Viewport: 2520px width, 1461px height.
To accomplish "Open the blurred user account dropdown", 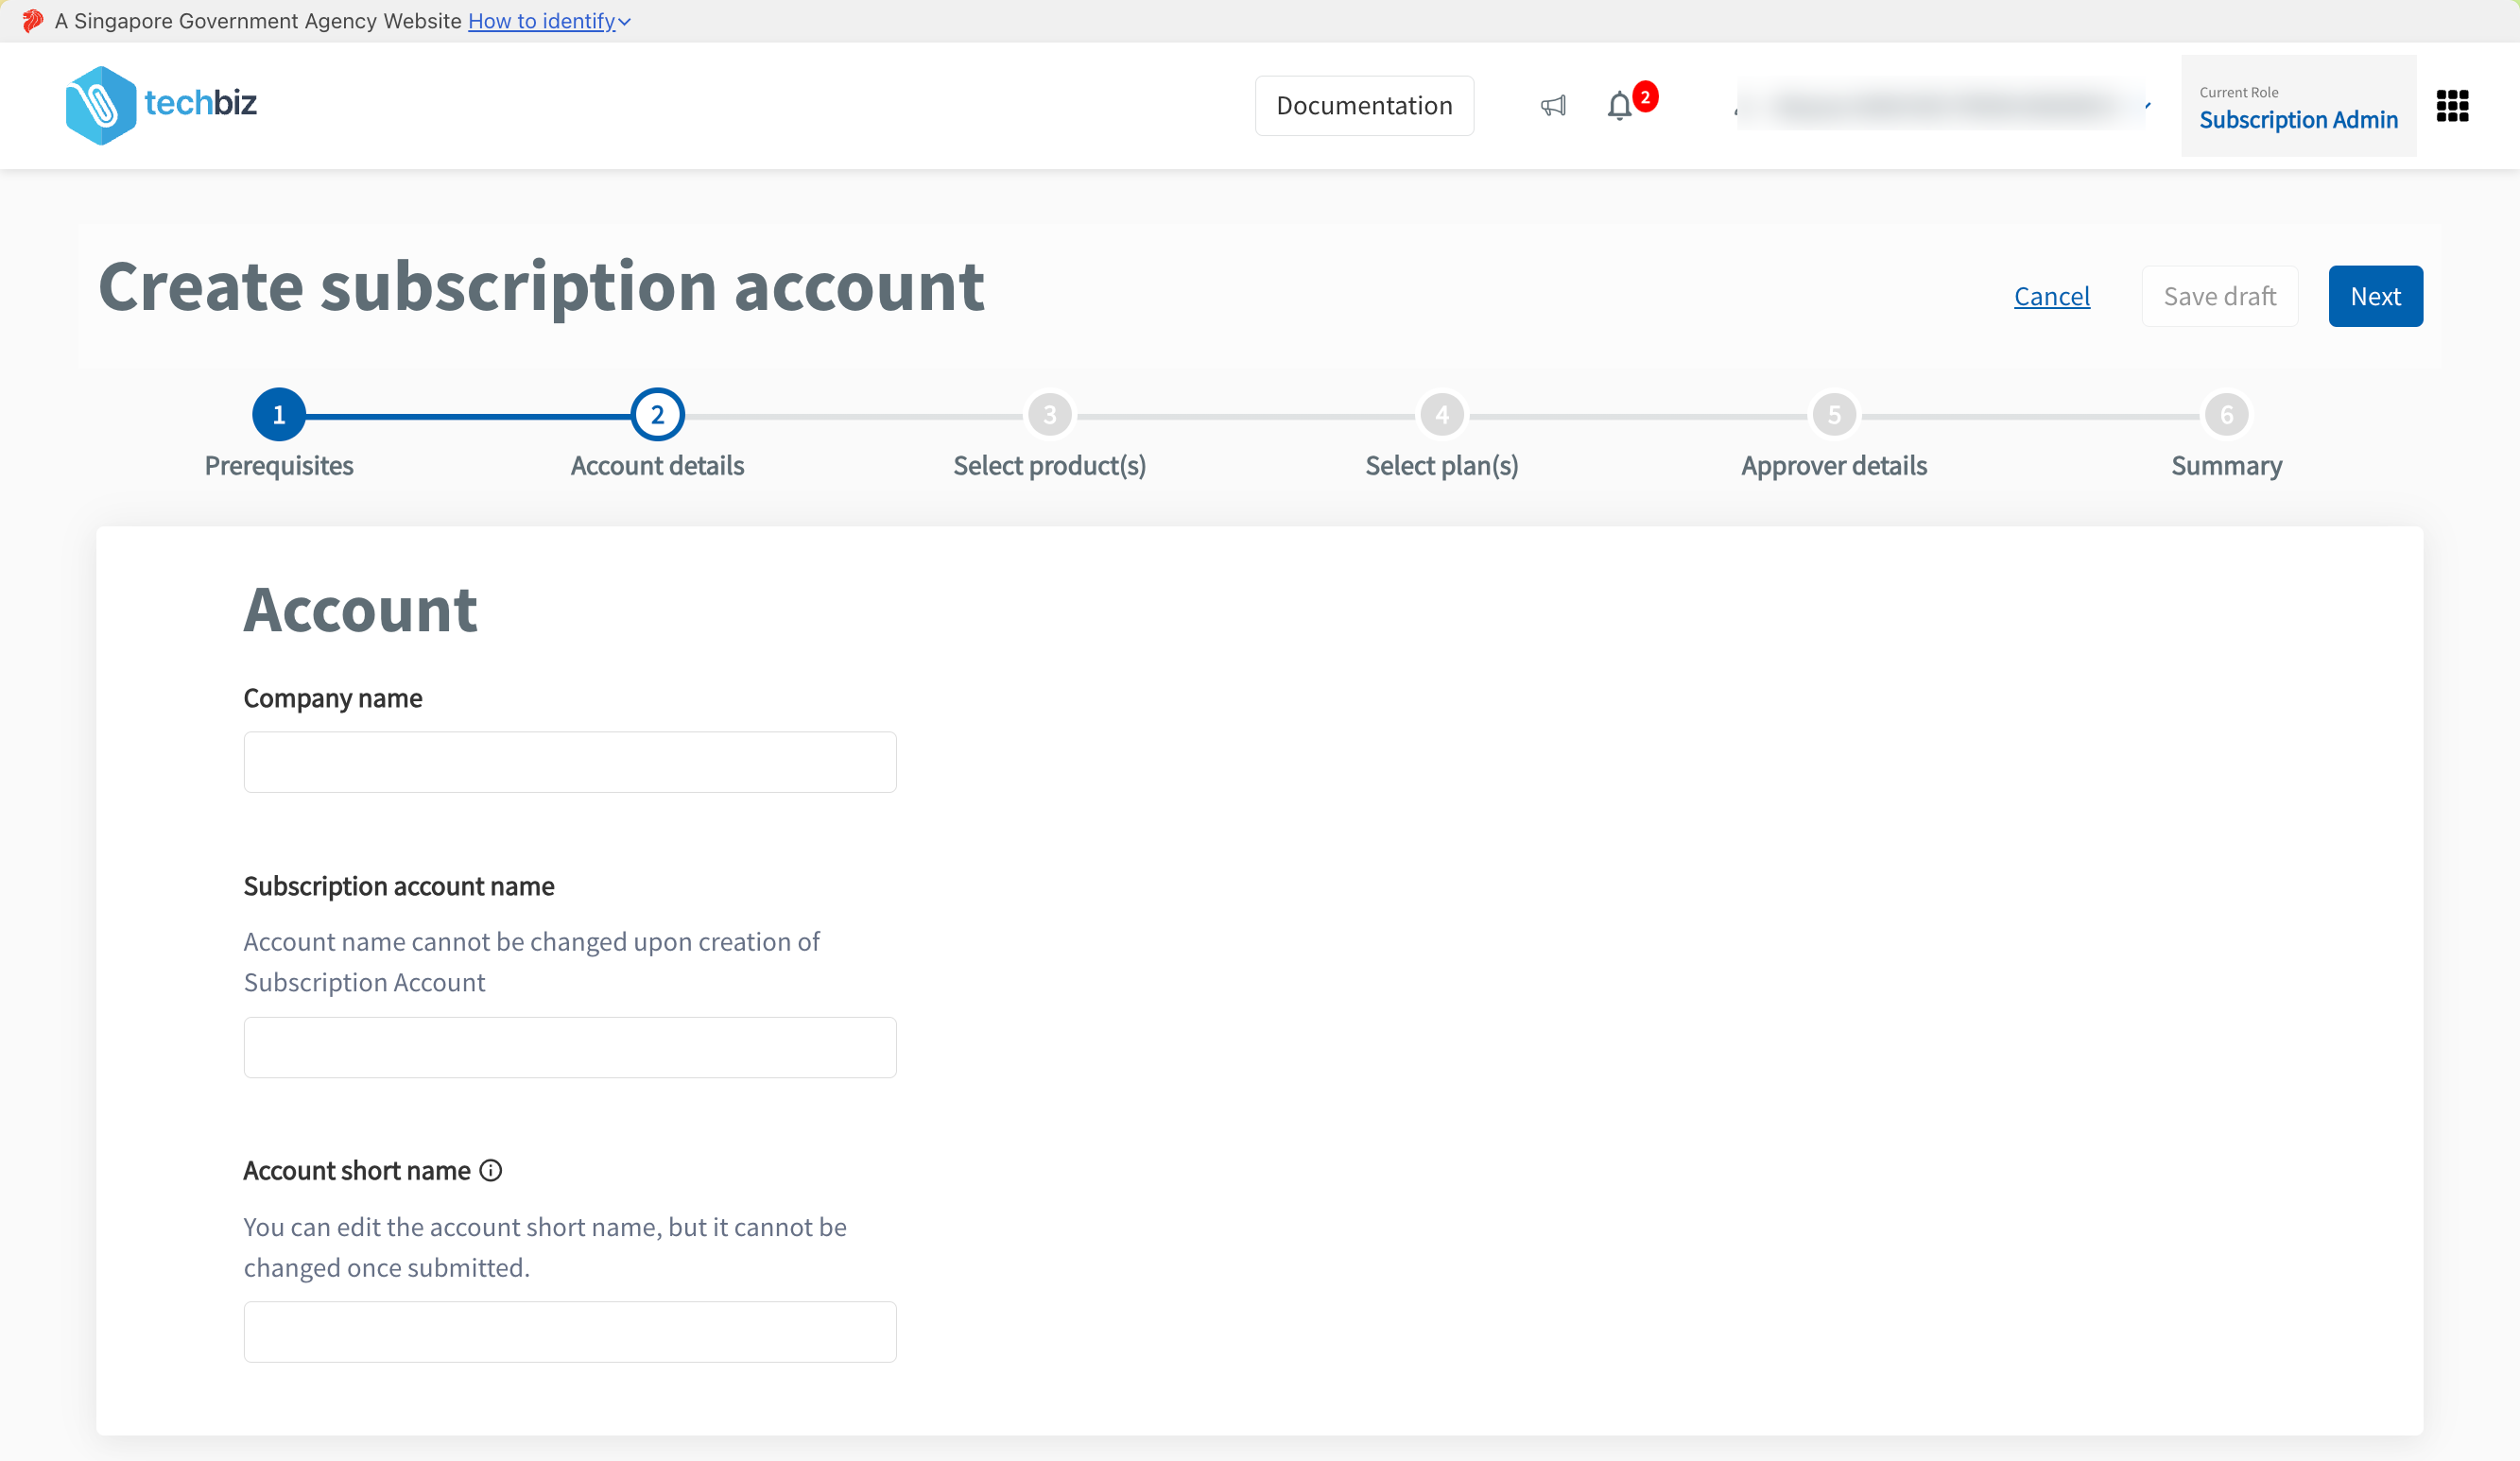I will (1943, 105).
